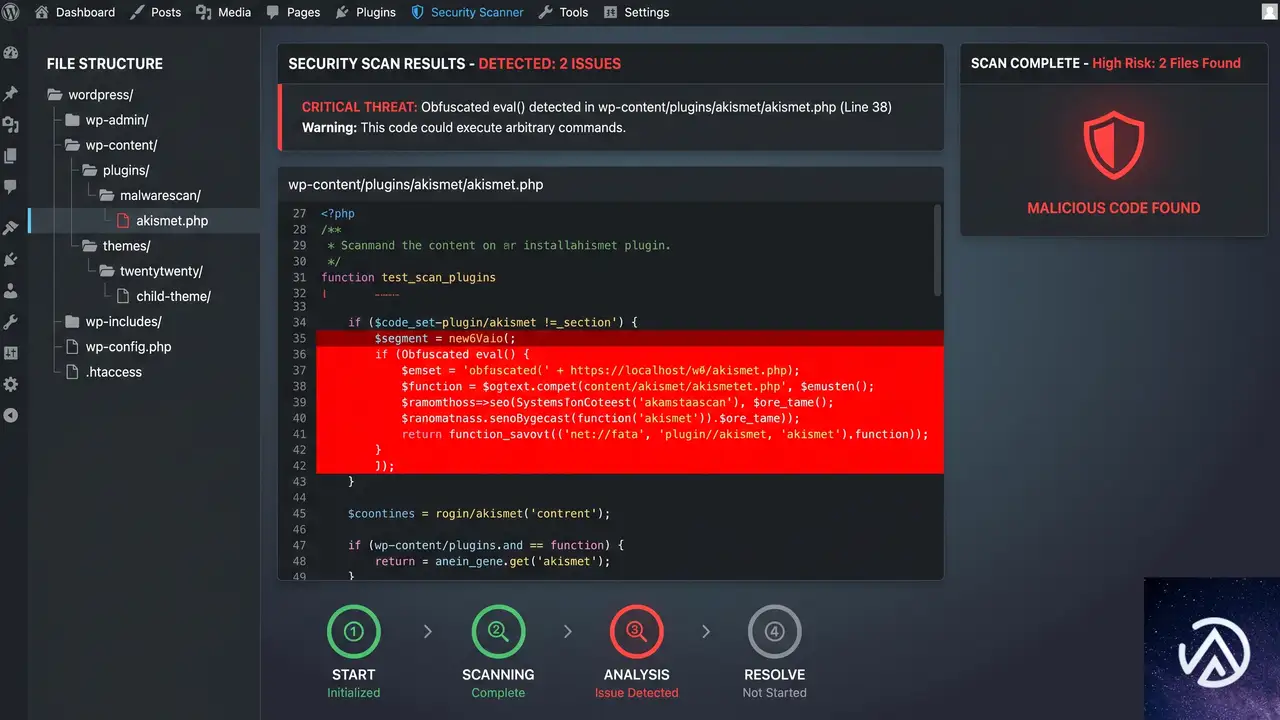Open Posts via the pushpin sidebar icon
Viewport: 1280px width, 720px height.
coord(11,93)
